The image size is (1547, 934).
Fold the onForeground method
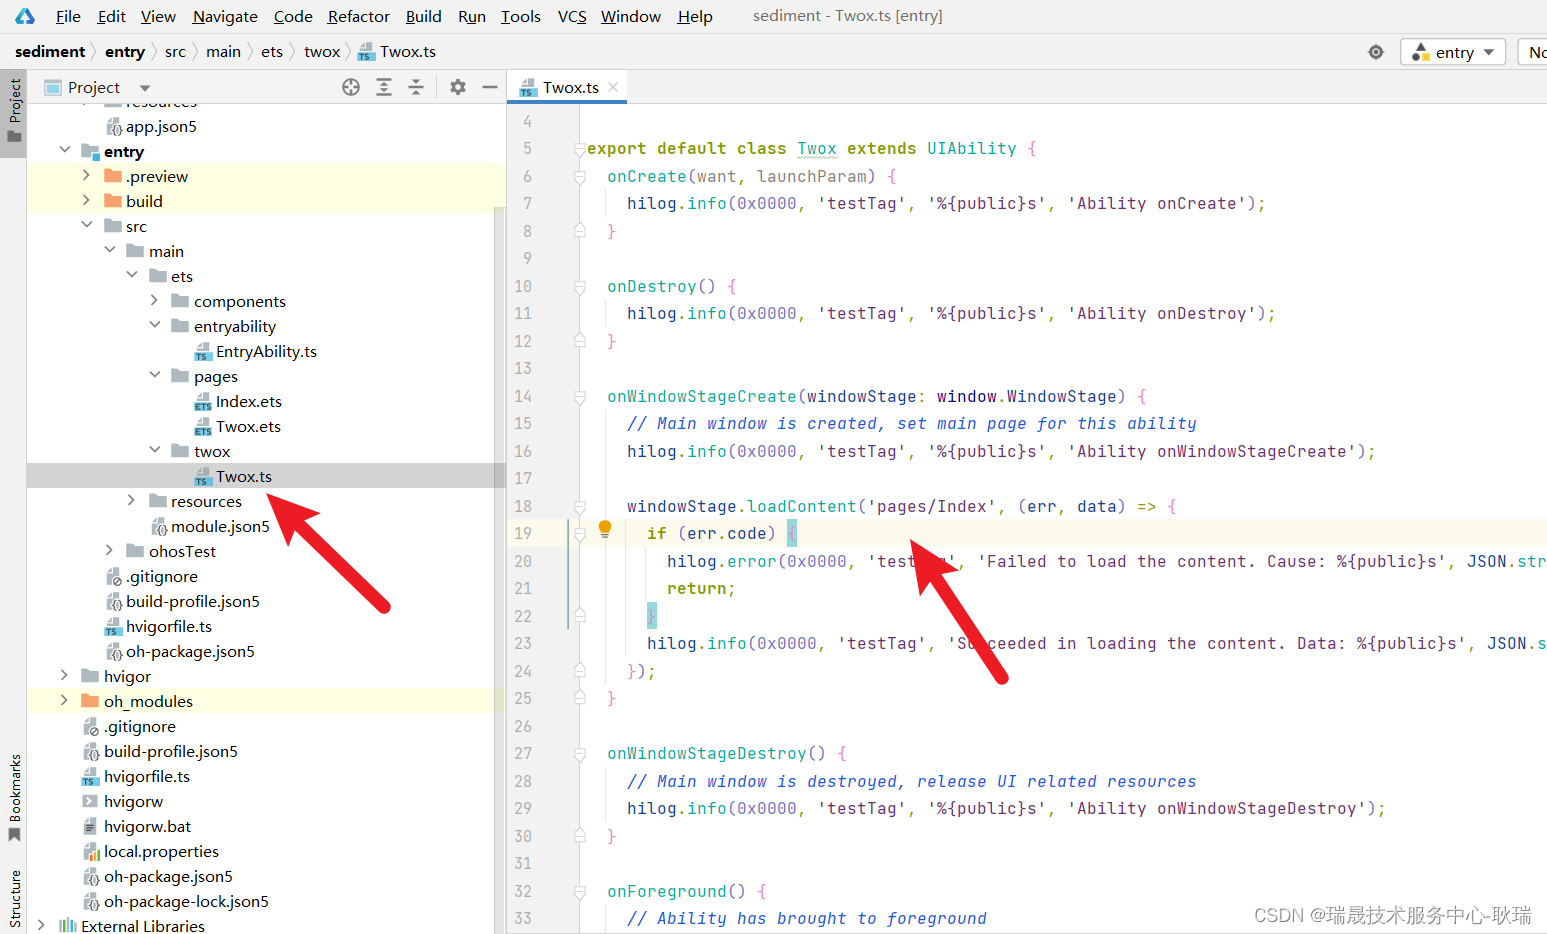coord(579,892)
